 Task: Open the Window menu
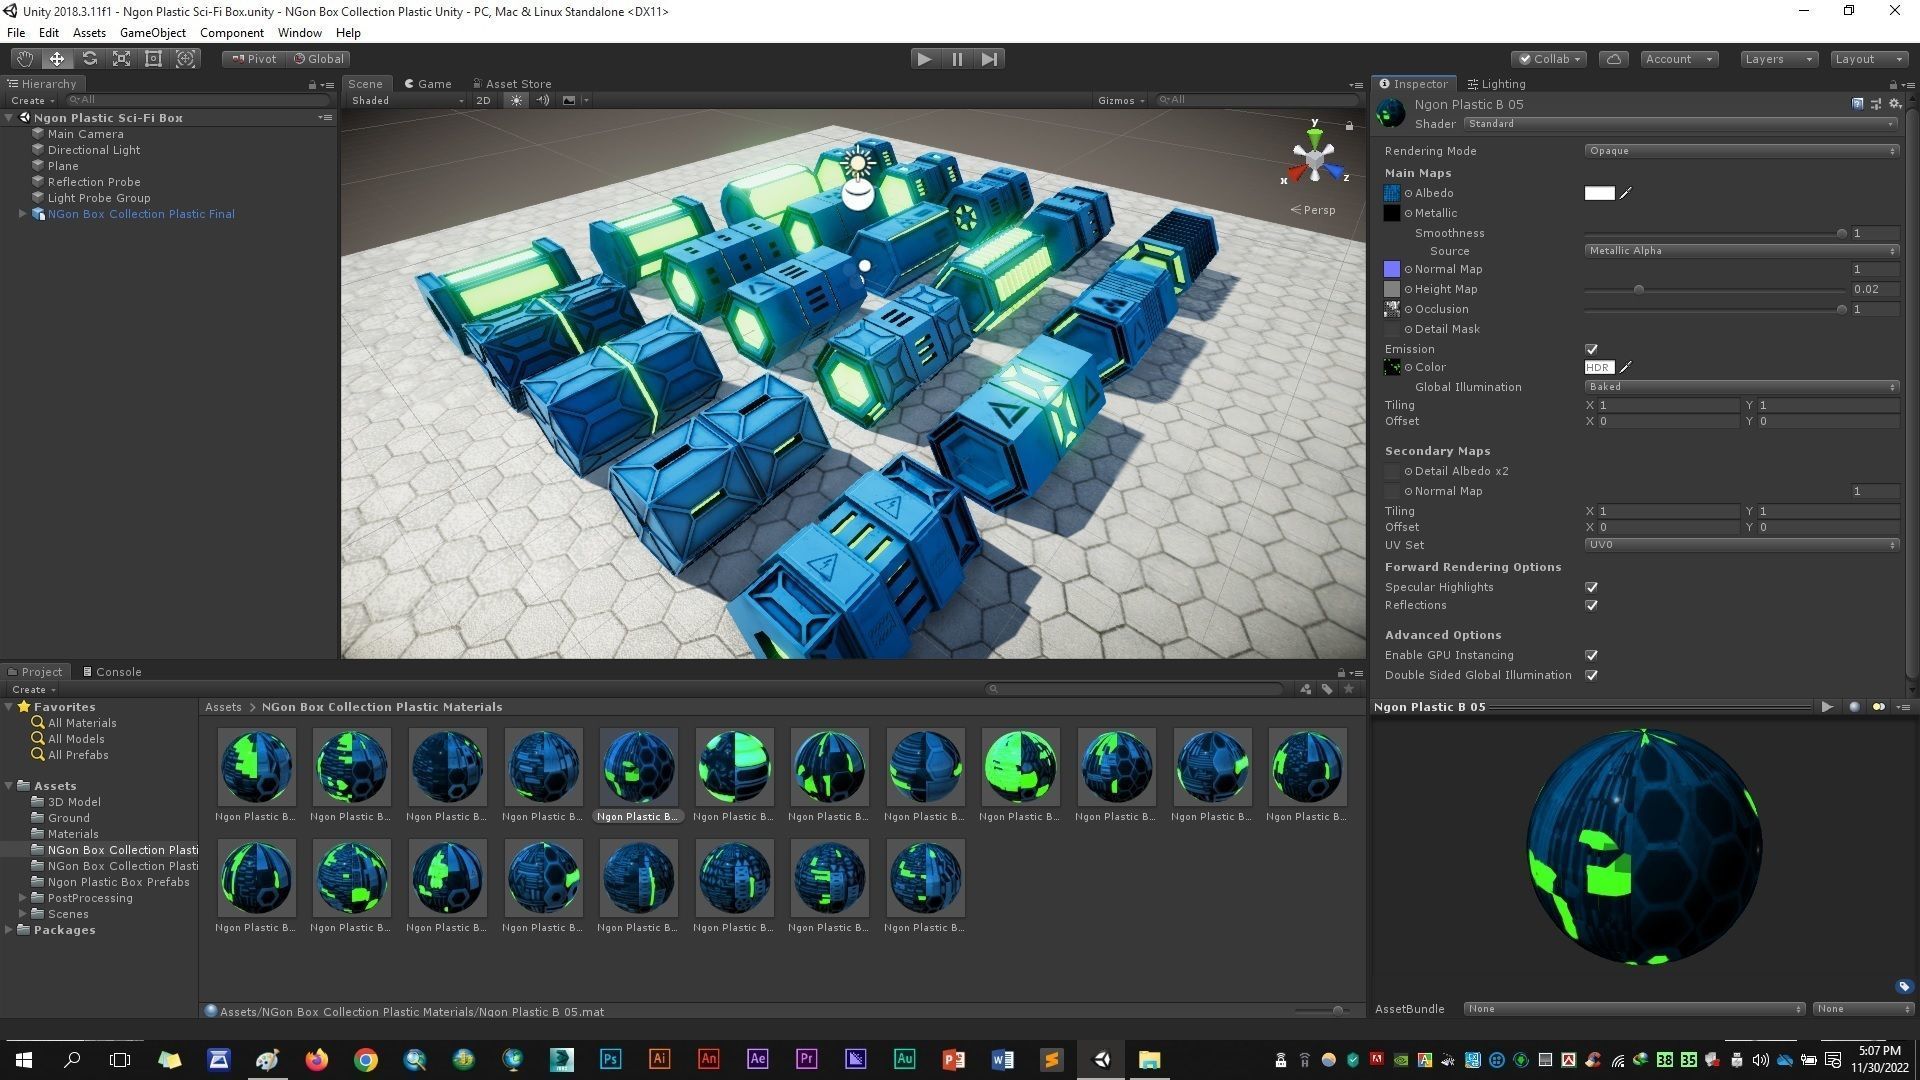coord(299,33)
